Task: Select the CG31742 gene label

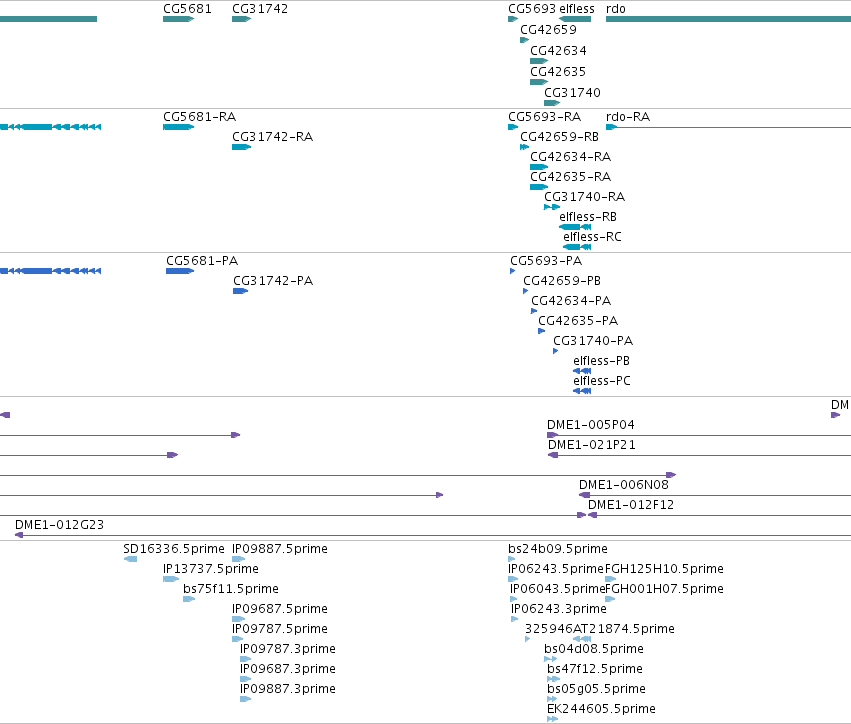Action: (x=260, y=9)
